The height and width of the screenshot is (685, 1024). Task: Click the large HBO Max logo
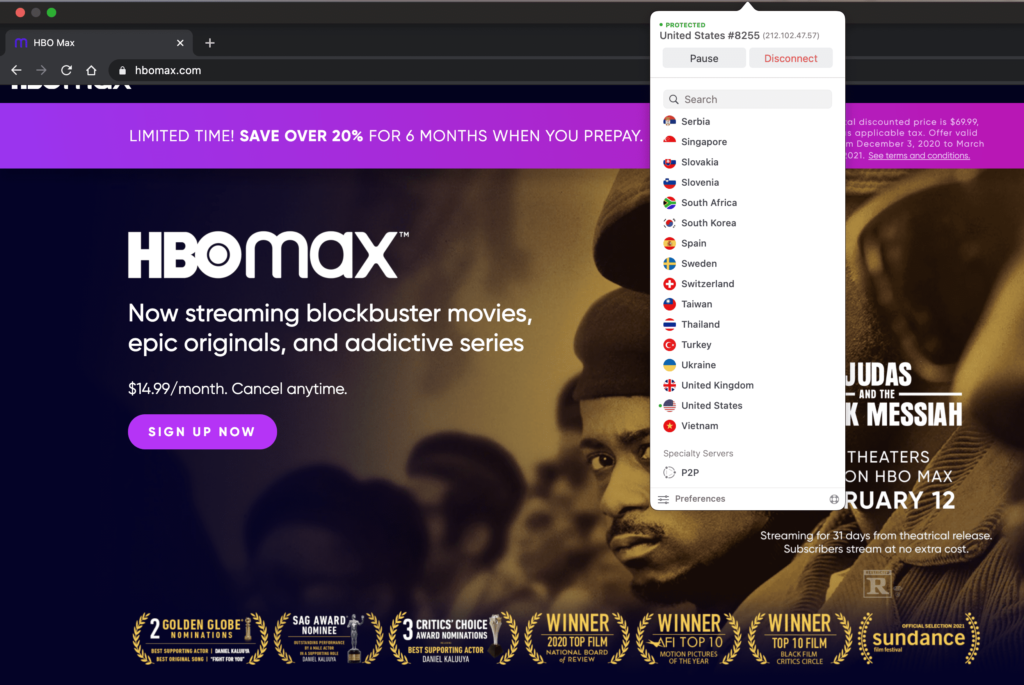pyautogui.click(x=268, y=255)
